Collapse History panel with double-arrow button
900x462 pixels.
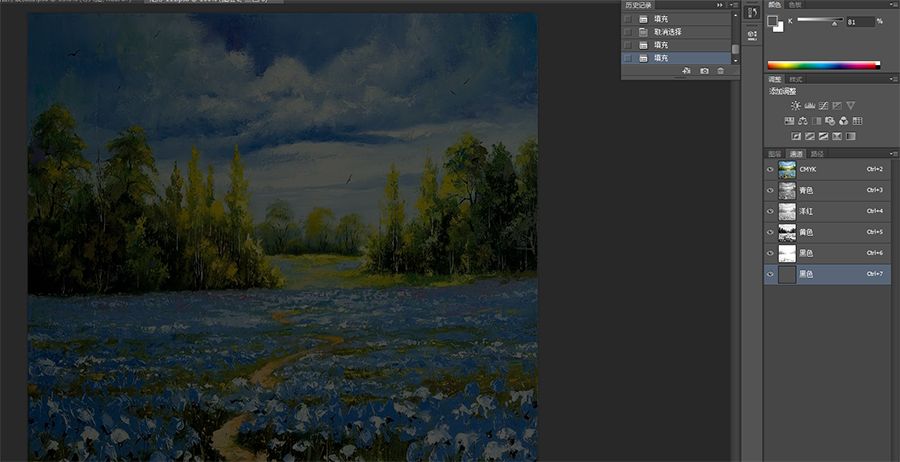tap(720, 5)
